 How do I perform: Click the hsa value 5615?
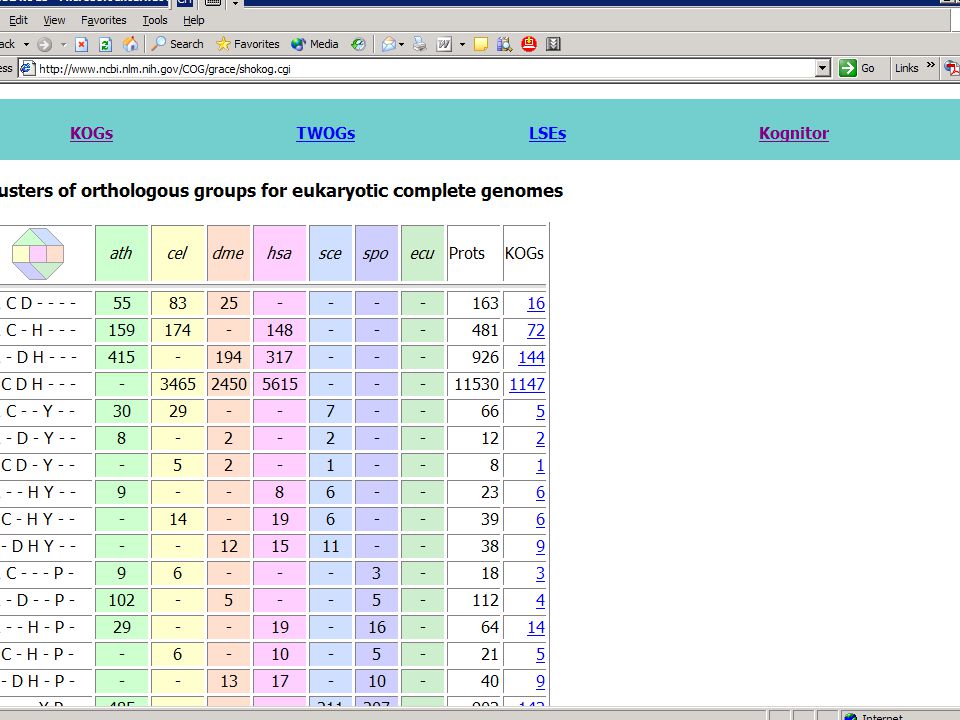tap(280, 384)
